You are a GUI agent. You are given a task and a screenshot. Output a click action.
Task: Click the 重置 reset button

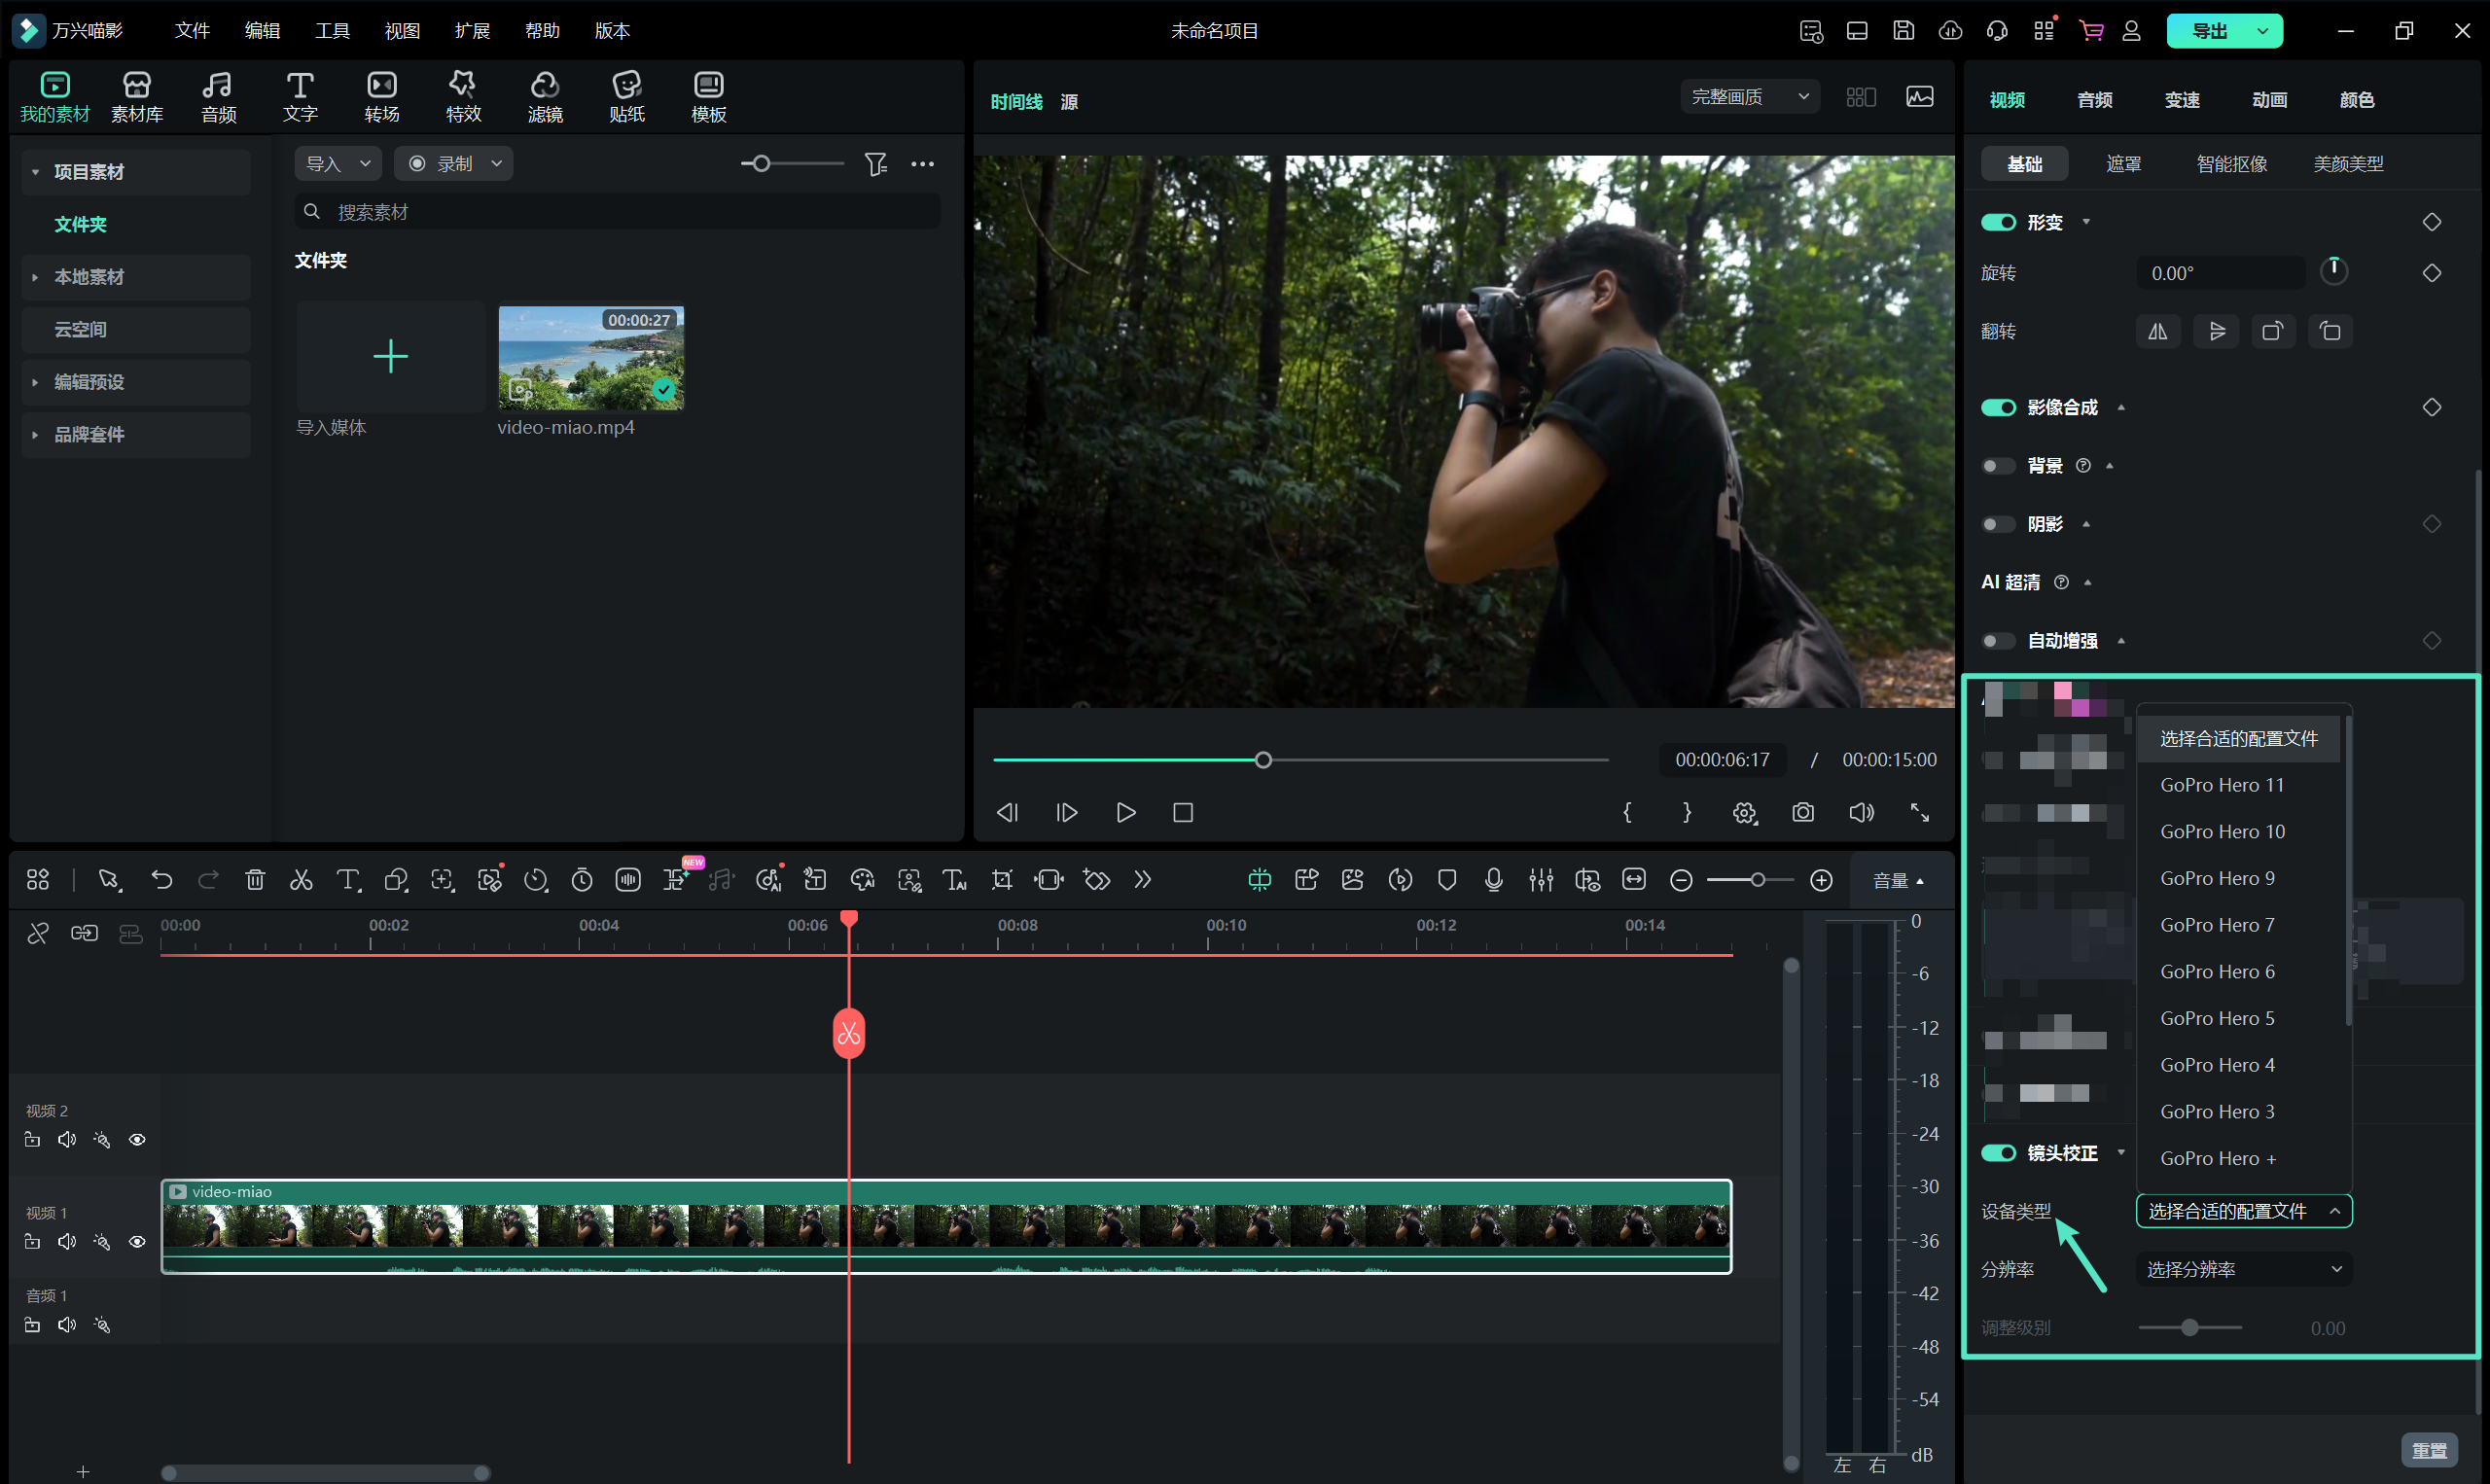pos(2428,1449)
